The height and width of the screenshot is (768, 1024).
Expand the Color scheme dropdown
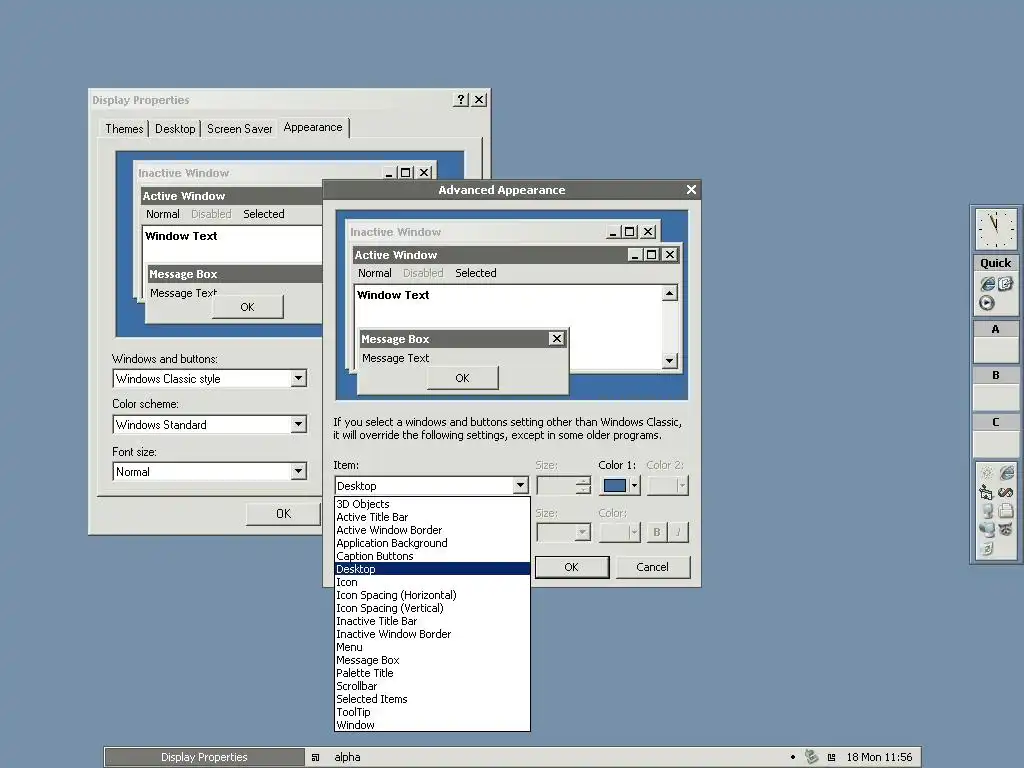pos(298,424)
